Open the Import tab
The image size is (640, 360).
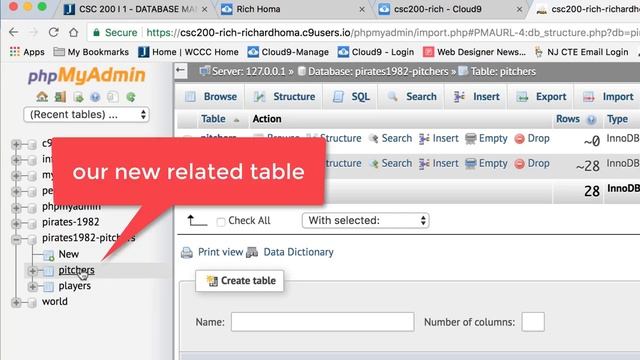(608, 97)
